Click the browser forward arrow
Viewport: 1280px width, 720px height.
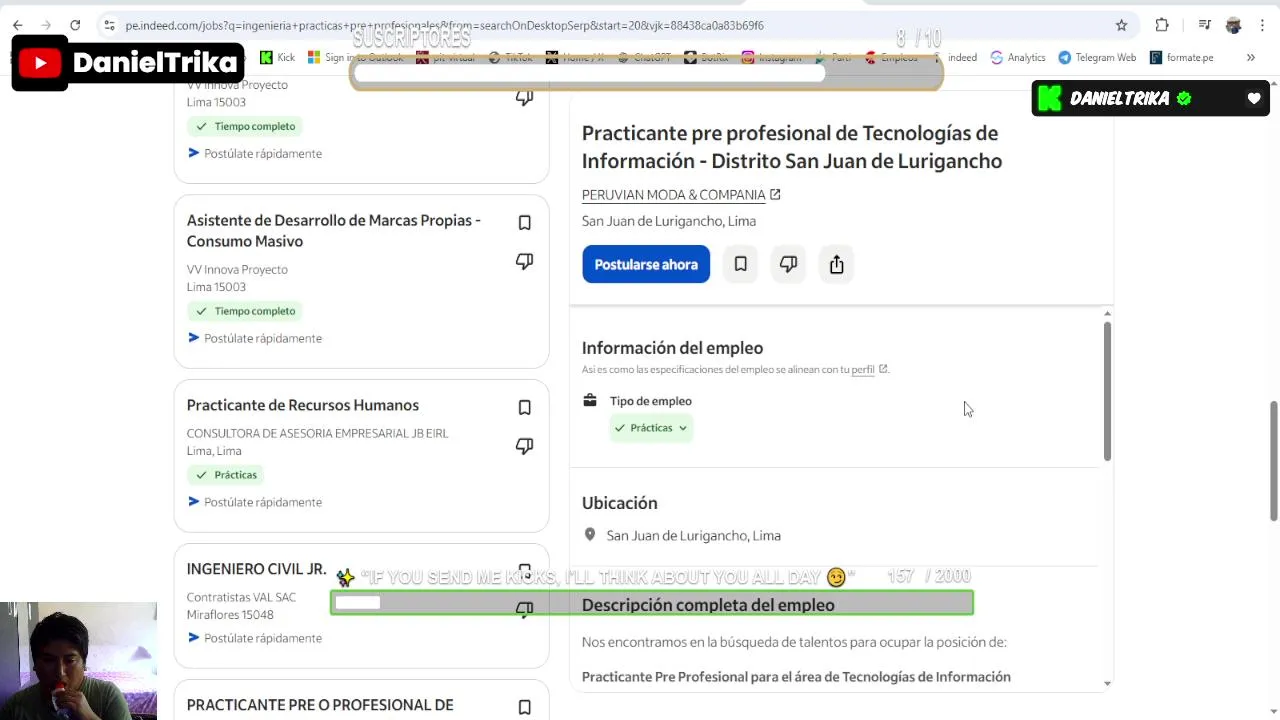[x=46, y=25]
